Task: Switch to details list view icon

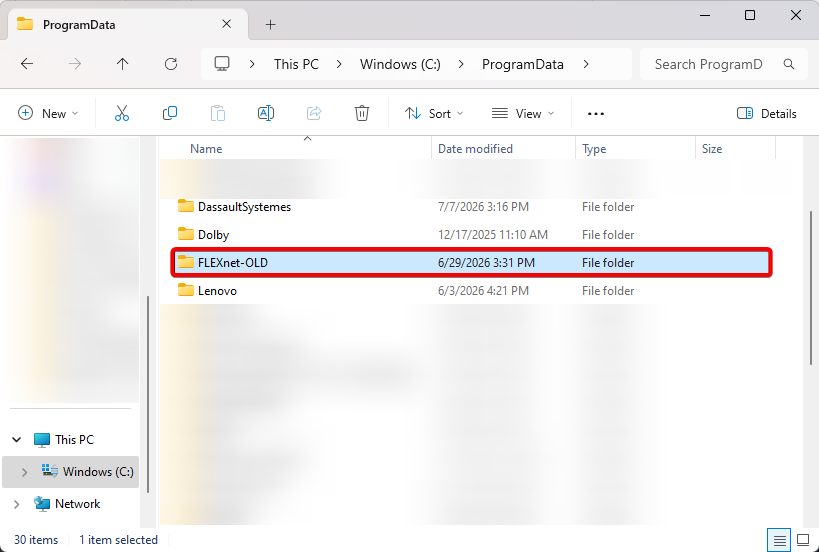Action: pos(779,540)
